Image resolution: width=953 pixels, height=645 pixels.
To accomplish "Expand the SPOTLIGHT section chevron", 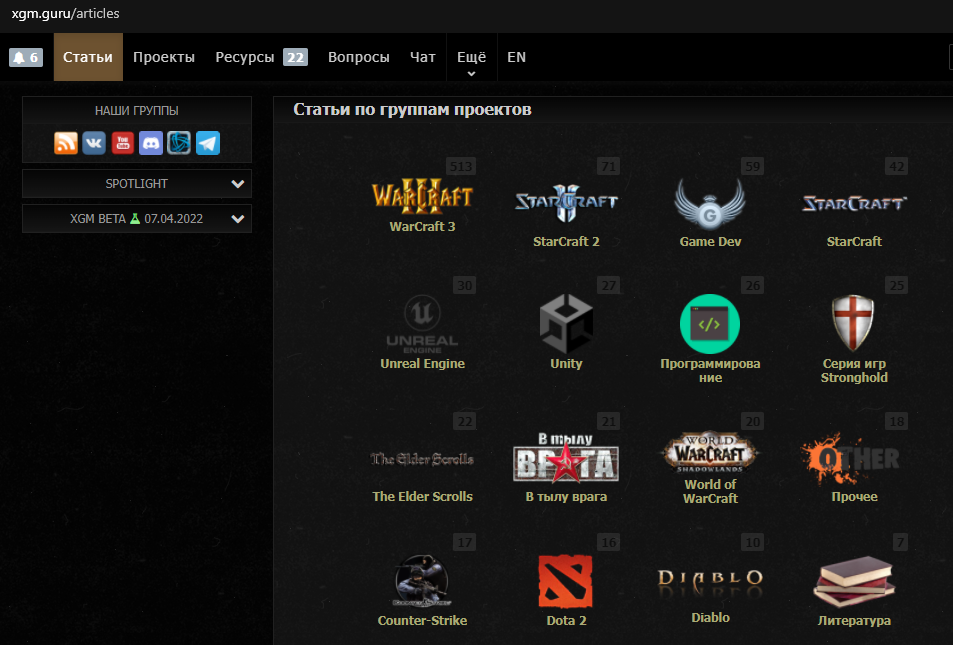I will tap(238, 184).
